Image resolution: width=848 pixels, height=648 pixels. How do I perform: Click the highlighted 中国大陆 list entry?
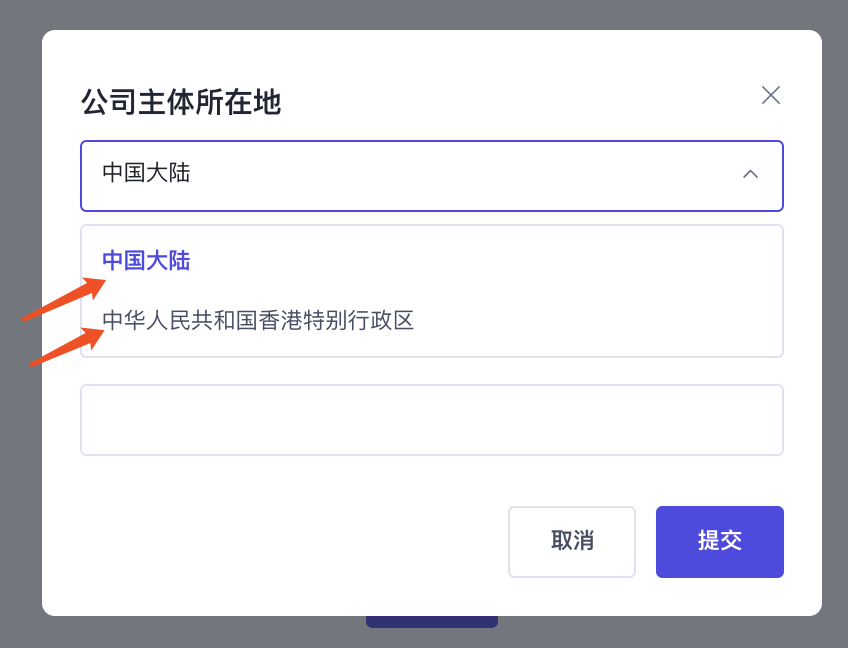145,258
